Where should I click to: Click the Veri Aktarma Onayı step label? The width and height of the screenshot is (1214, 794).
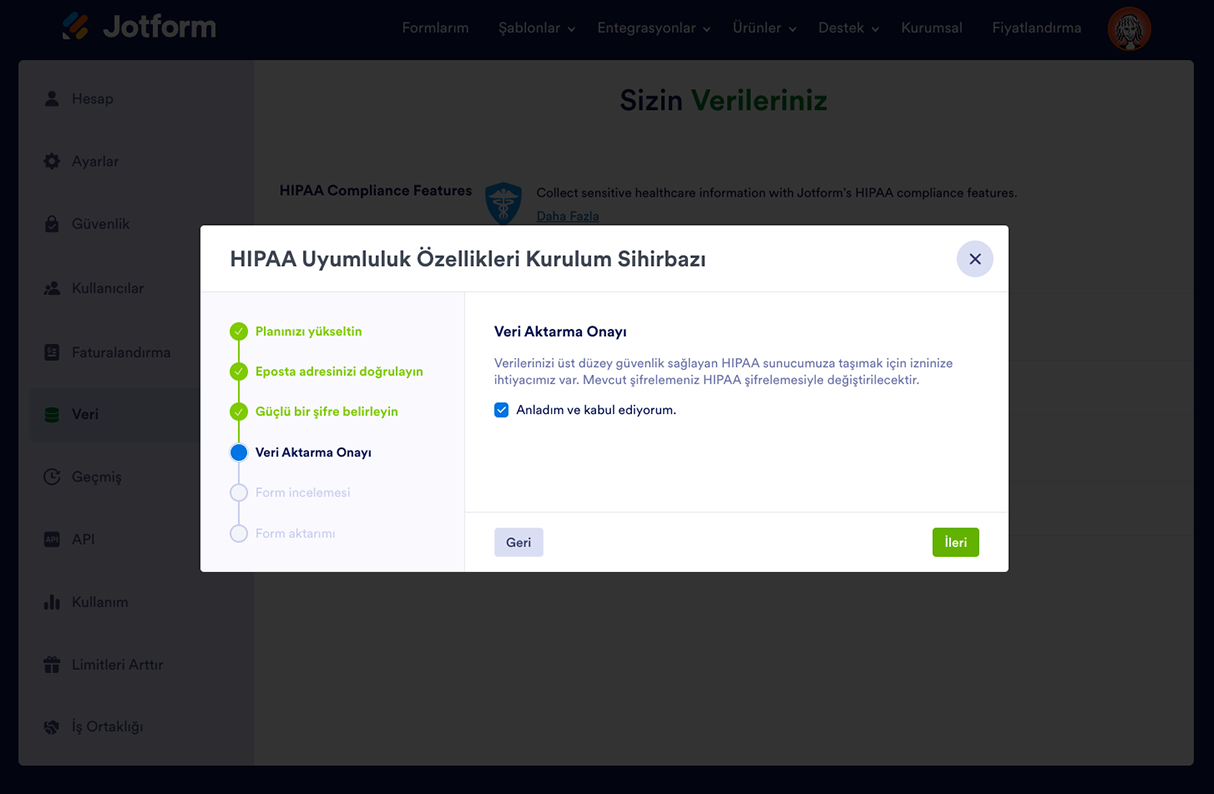[313, 452]
